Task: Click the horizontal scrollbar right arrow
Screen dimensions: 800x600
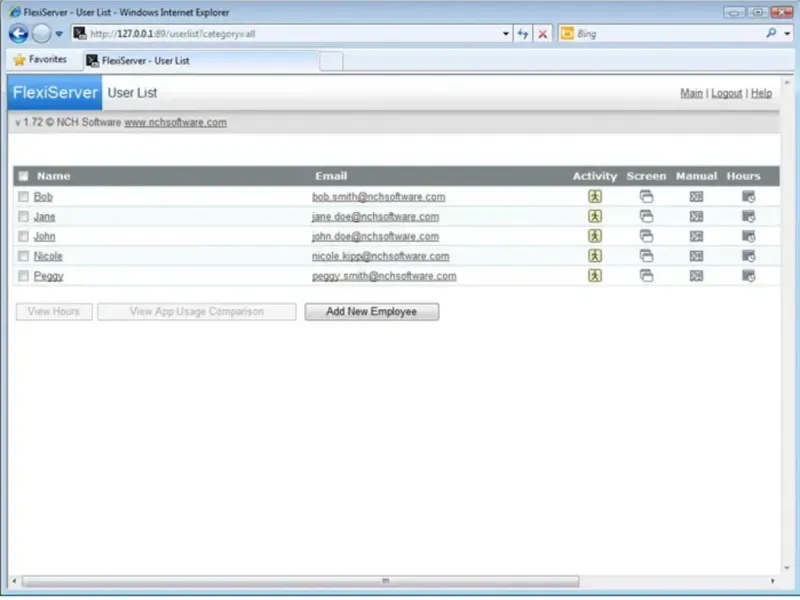Action: click(772, 581)
